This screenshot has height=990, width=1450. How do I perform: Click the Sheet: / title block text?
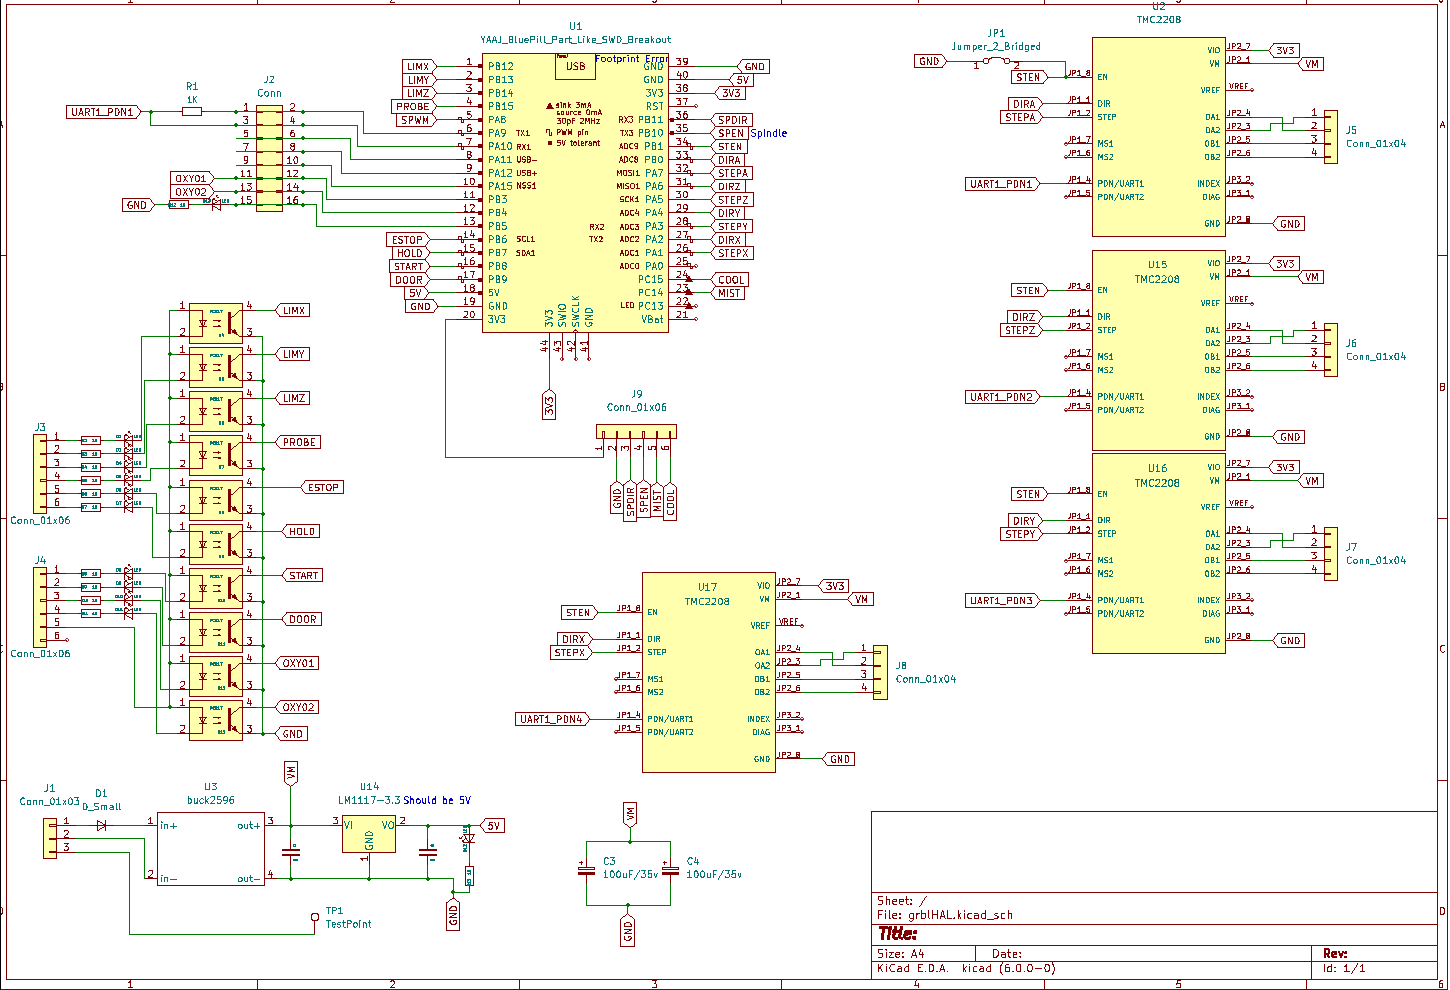tap(902, 901)
